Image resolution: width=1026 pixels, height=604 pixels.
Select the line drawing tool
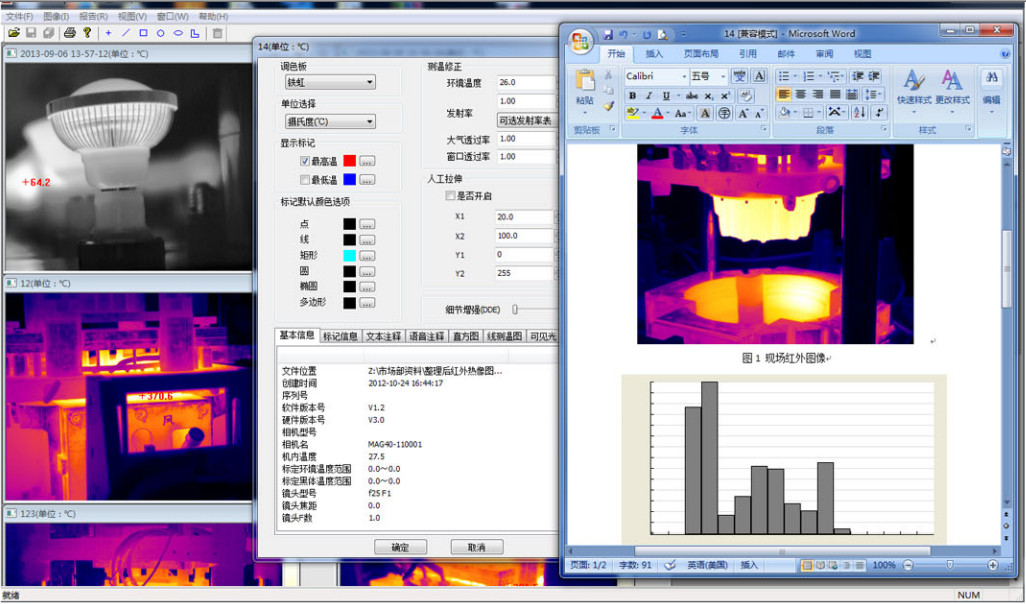pyautogui.click(x=125, y=33)
